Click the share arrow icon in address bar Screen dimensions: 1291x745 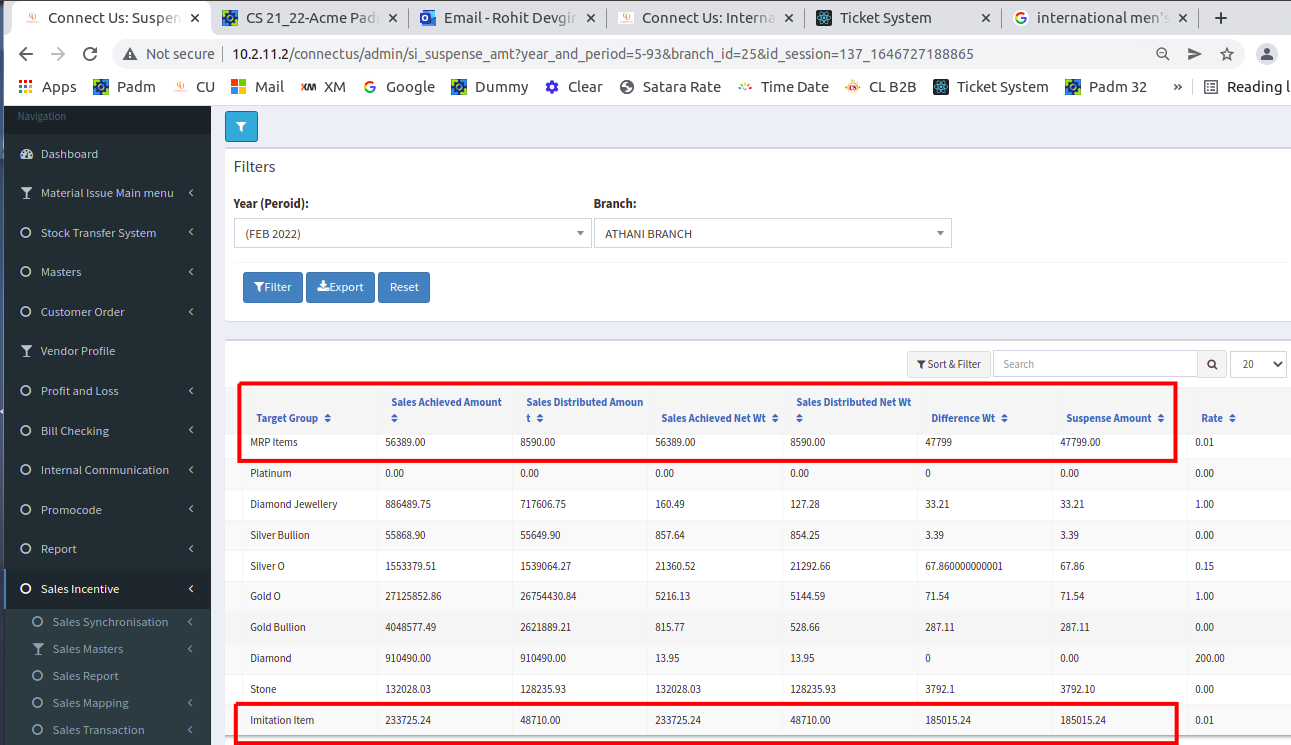click(x=1195, y=54)
